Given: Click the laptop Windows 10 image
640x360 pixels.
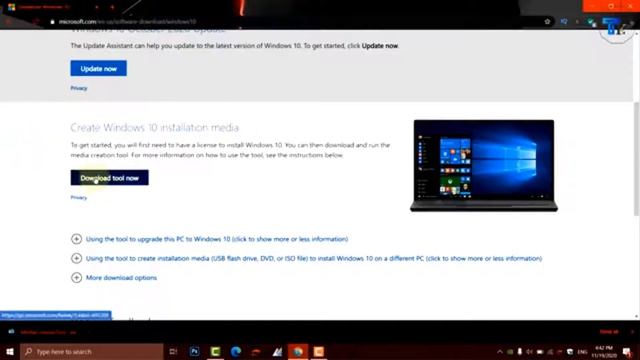Looking at the screenshot, I should click(484, 165).
